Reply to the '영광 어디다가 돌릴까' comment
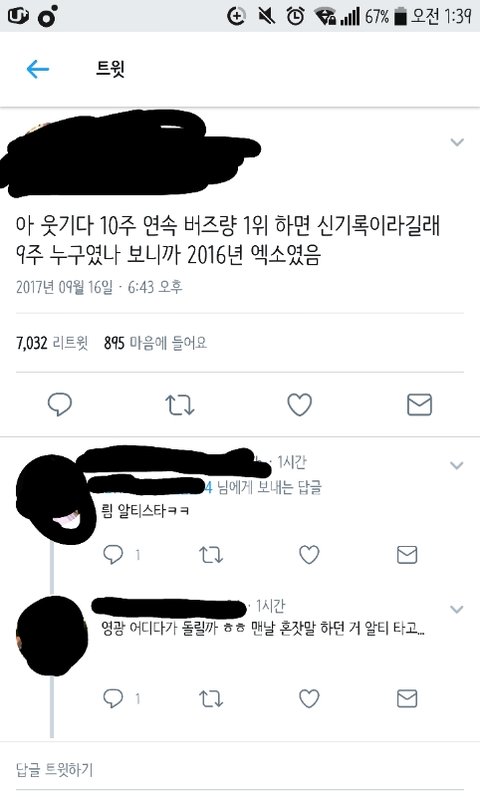Viewport: 480px width, 797px height. coord(113,698)
